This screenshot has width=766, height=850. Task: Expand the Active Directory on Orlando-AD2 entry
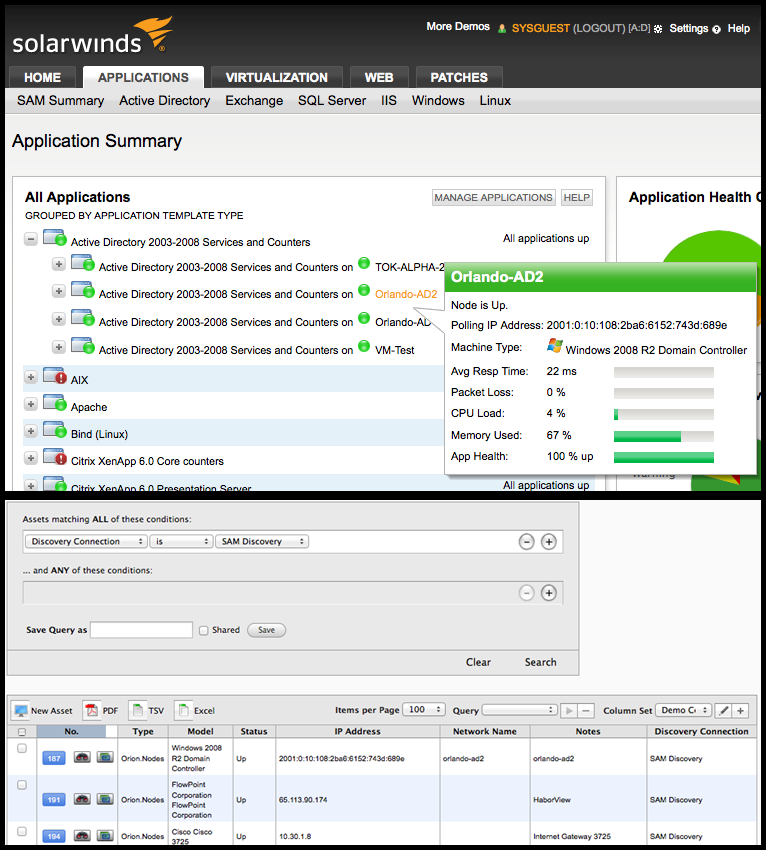point(59,291)
